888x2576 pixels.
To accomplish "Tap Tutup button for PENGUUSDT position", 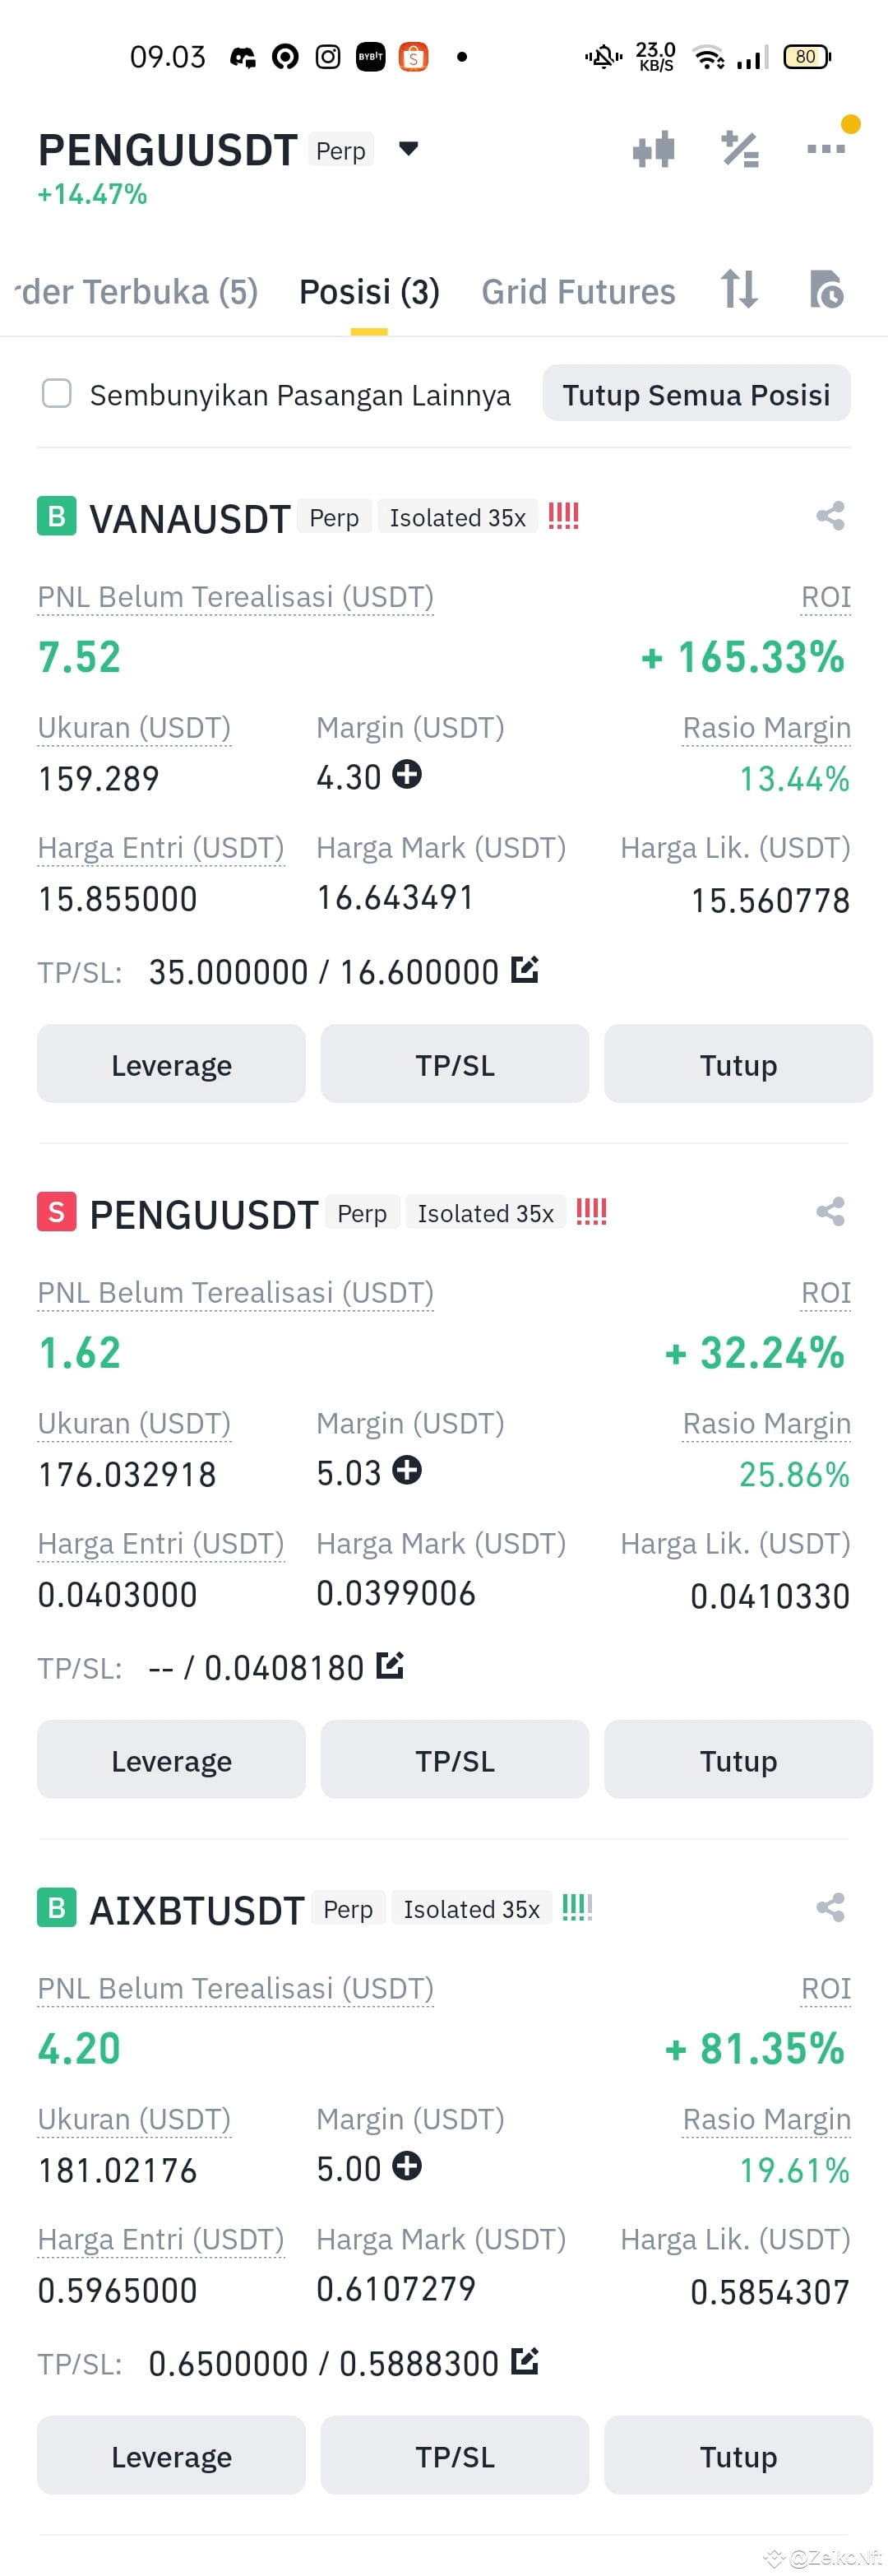I will (x=738, y=1760).
